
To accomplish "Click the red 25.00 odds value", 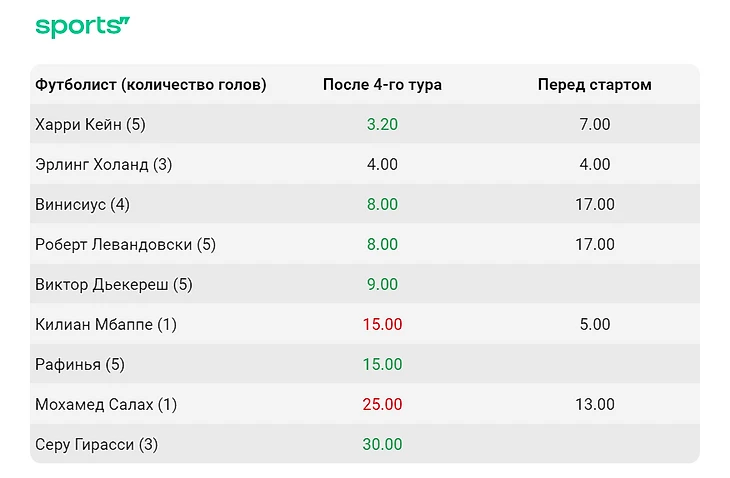I will point(382,404).
